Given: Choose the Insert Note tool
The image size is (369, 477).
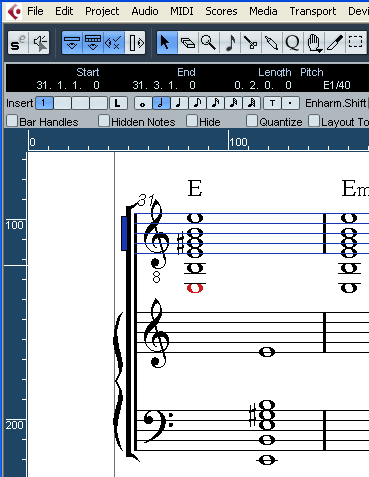Looking at the screenshot, I should 230,43.
